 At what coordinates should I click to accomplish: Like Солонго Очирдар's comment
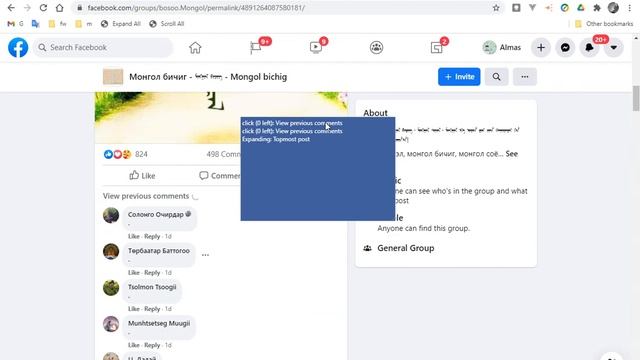133,236
